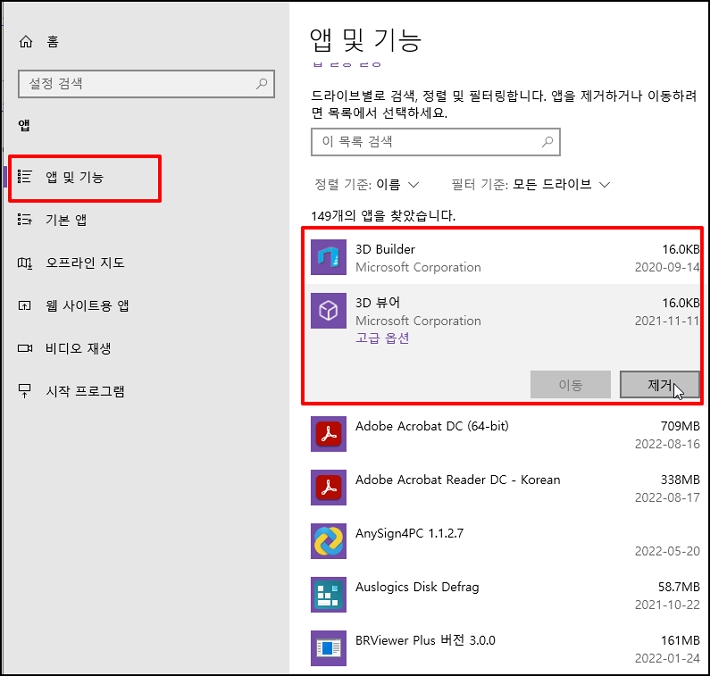
Task: Click 2022-05-20 date of AnySign4PC
Action: click(667, 551)
